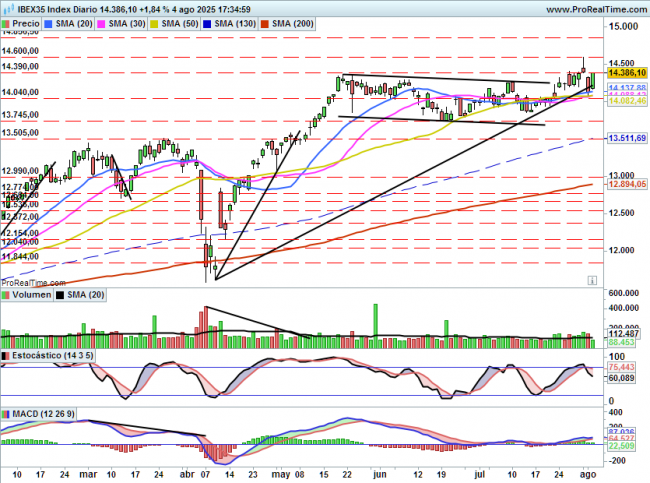The width and height of the screenshot is (650, 483).
Task: Click the current price tag 14.386,10
Action: [x=627, y=73]
